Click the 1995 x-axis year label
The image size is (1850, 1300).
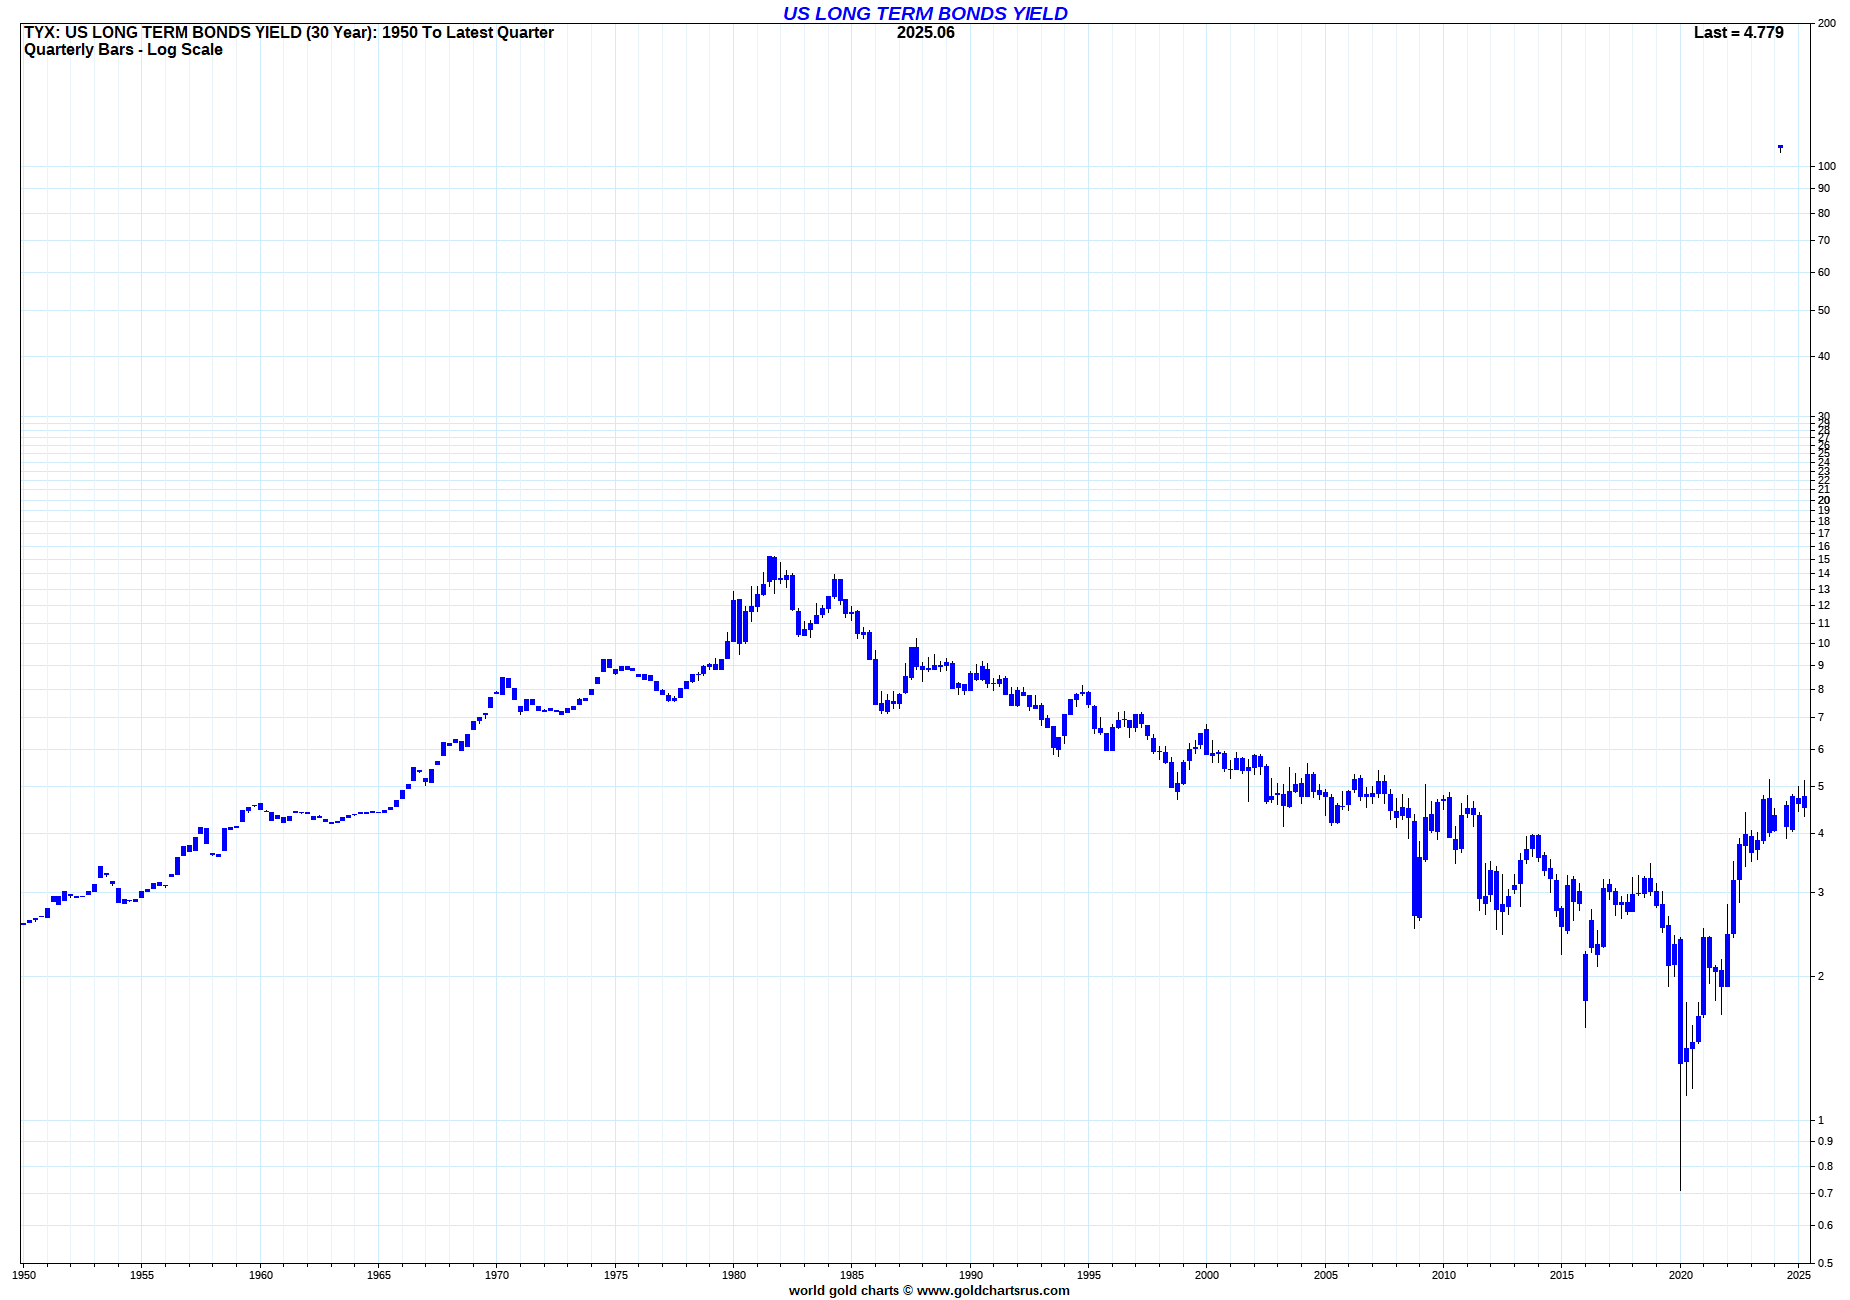1089,1275
